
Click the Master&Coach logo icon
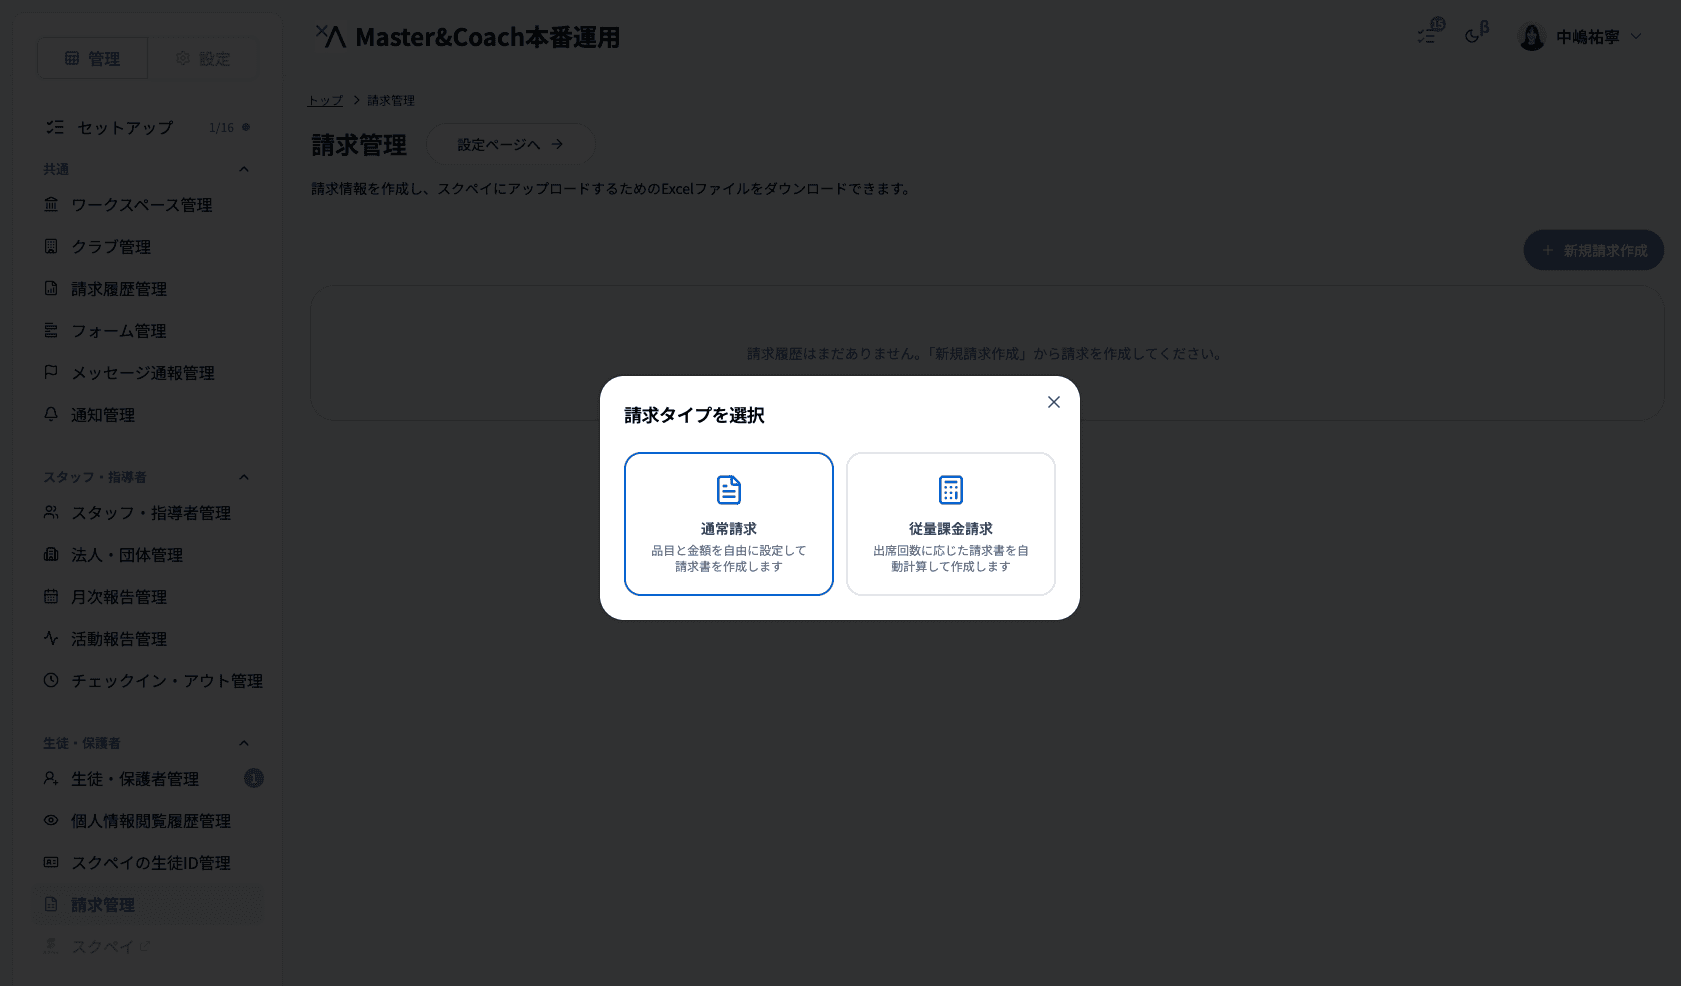tap(331, 36)
